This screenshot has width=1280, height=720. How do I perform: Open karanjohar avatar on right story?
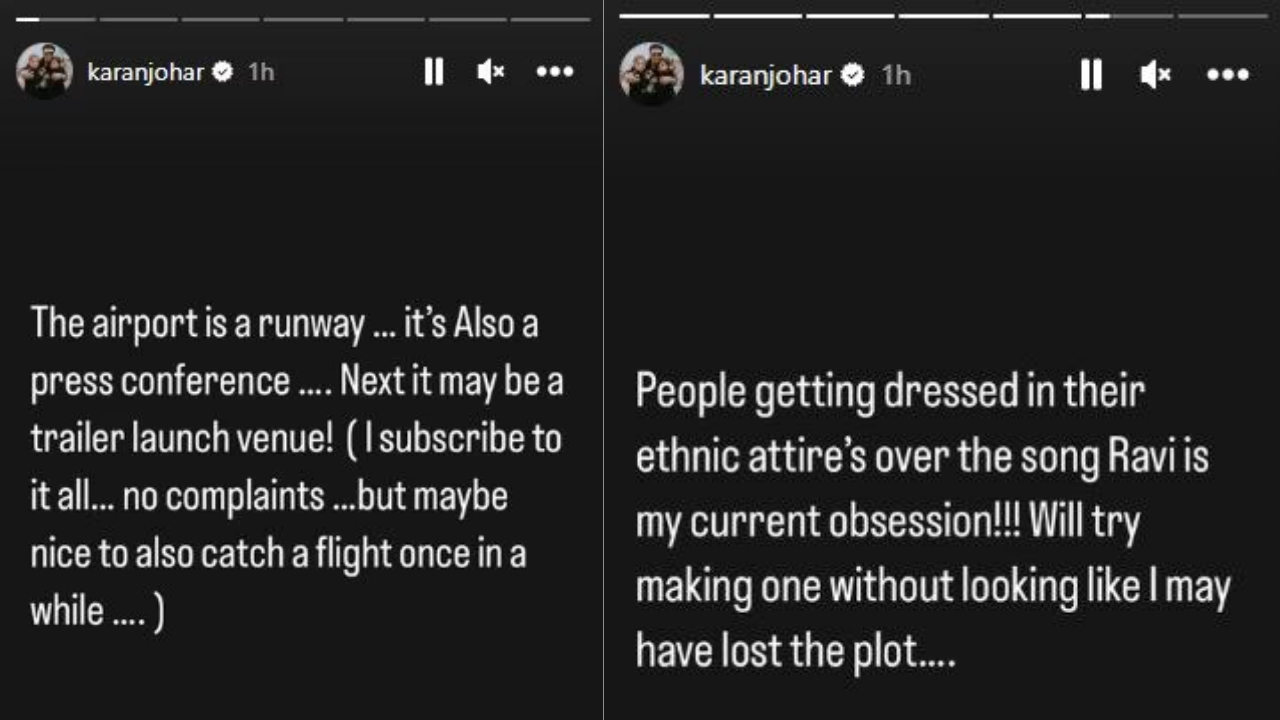(x=651, y=75)
